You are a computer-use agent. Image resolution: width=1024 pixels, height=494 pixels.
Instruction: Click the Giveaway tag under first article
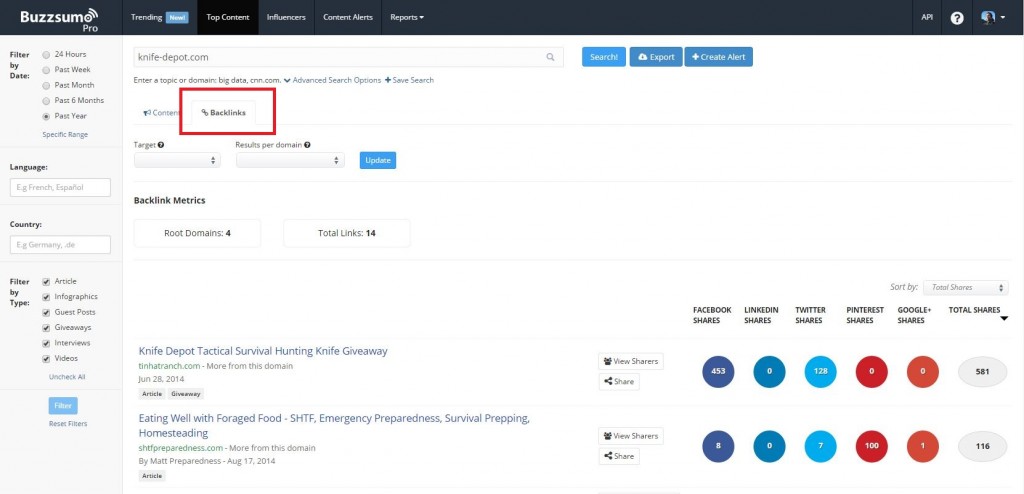186,394
